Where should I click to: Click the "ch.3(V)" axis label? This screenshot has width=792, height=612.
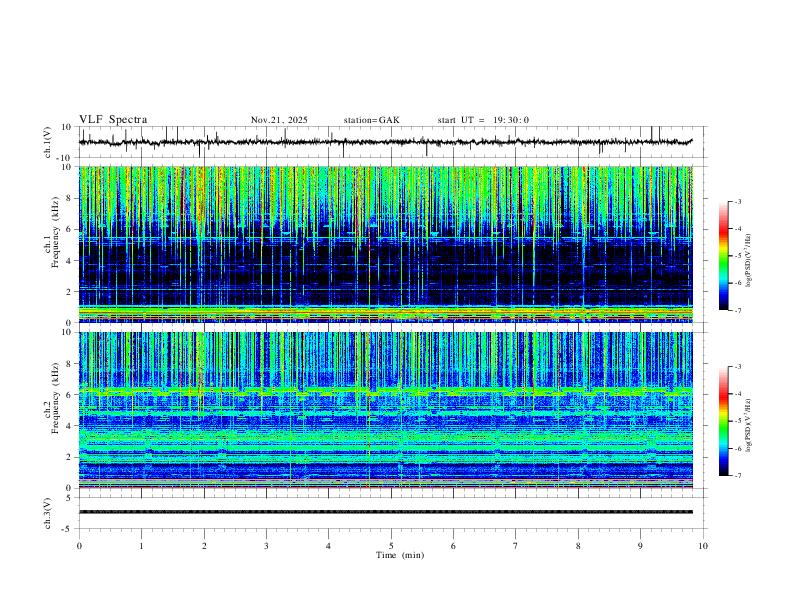point(48,514)
